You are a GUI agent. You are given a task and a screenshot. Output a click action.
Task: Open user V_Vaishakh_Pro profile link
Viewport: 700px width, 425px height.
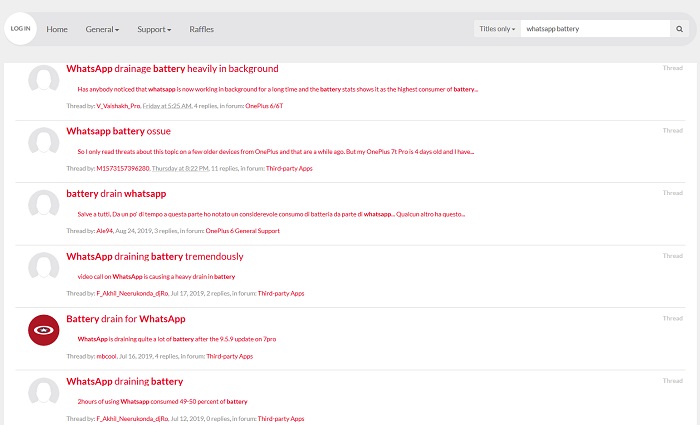tap(118, 106)
